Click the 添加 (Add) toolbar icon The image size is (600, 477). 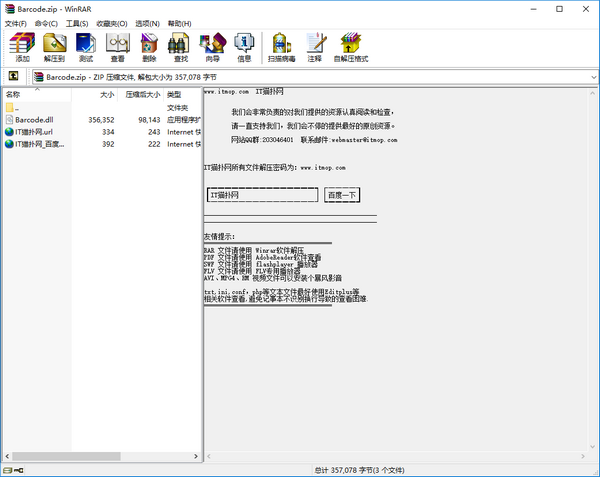(x=22, y=47)
